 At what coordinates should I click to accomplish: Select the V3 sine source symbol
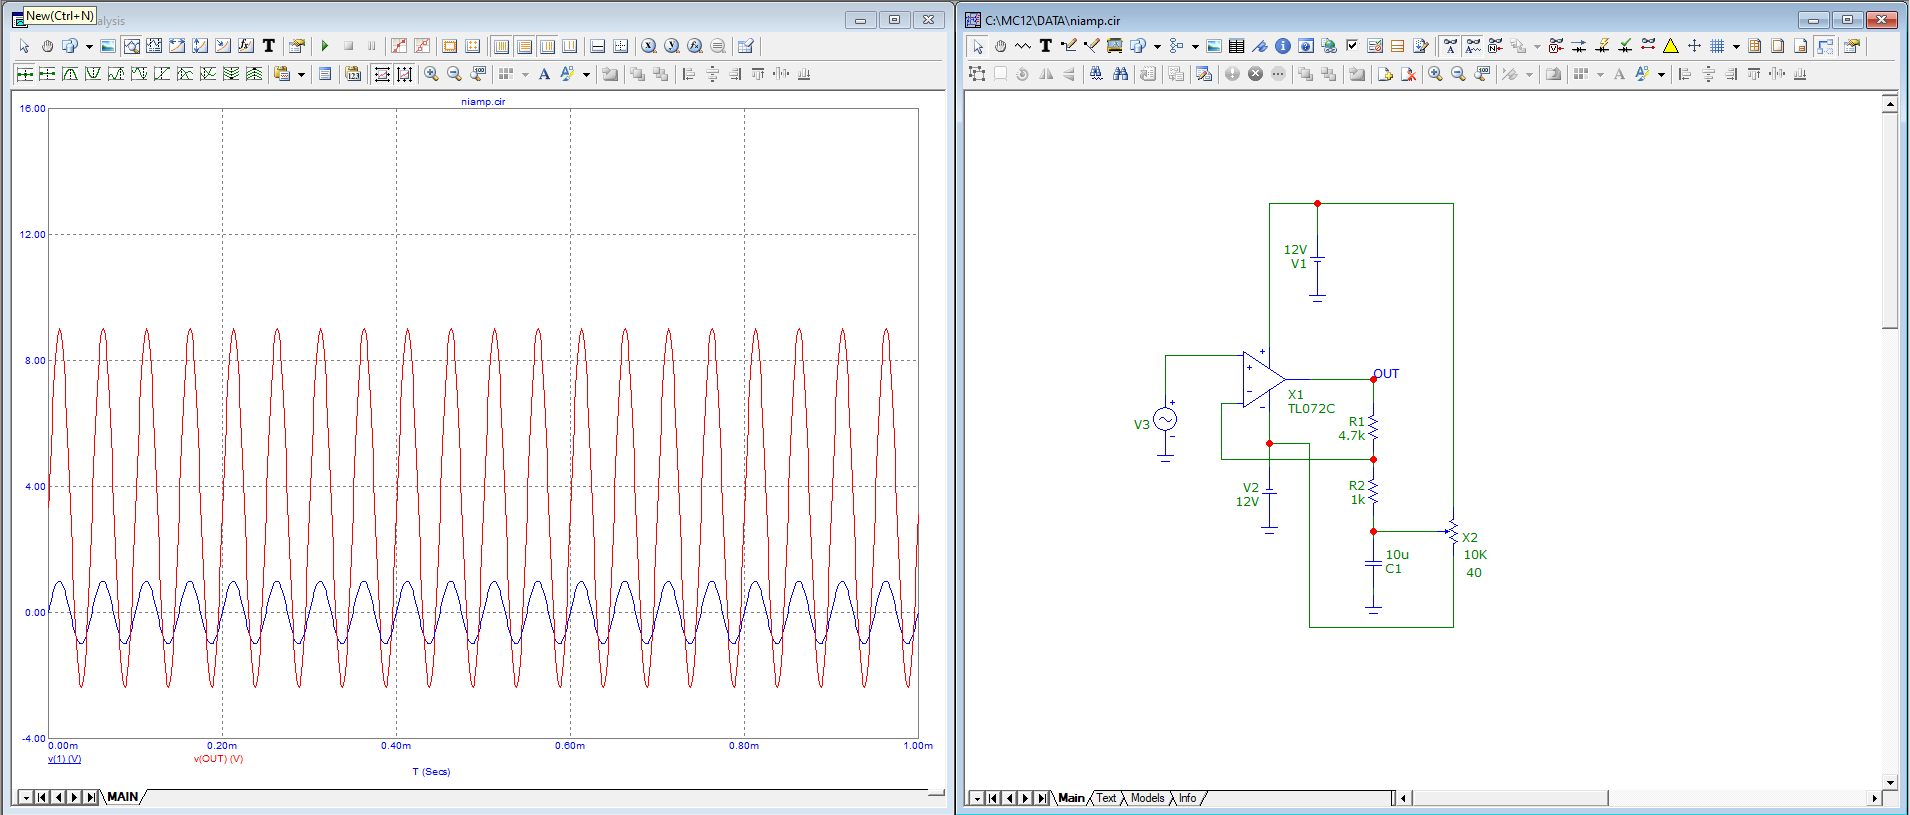point(1165,420)
